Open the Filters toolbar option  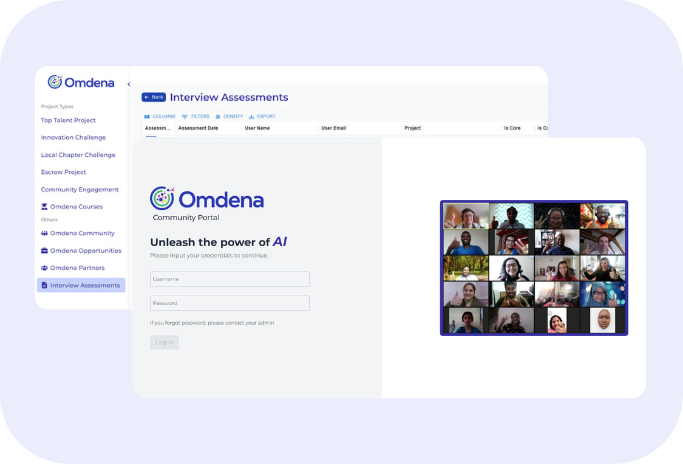(x=196, y=116)
